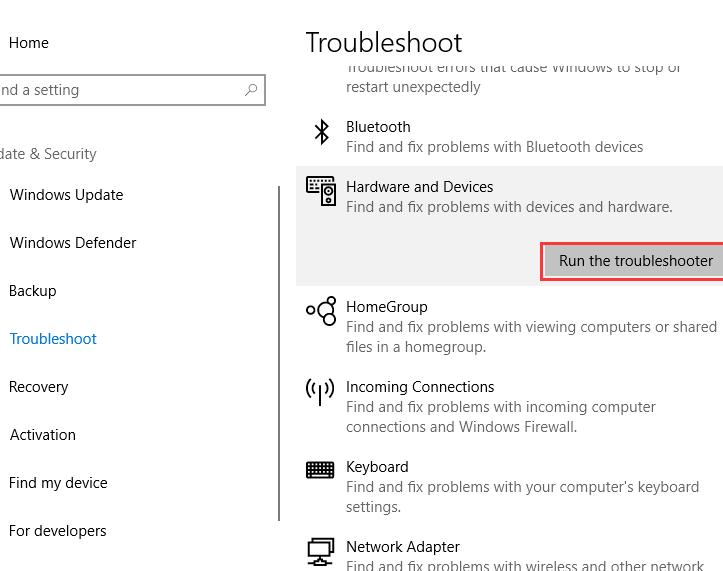The width and height of the screenshot is (723, 571).
Task: Click the Find a setting search box
Action: pyautogui.click(x=132, y=90)
